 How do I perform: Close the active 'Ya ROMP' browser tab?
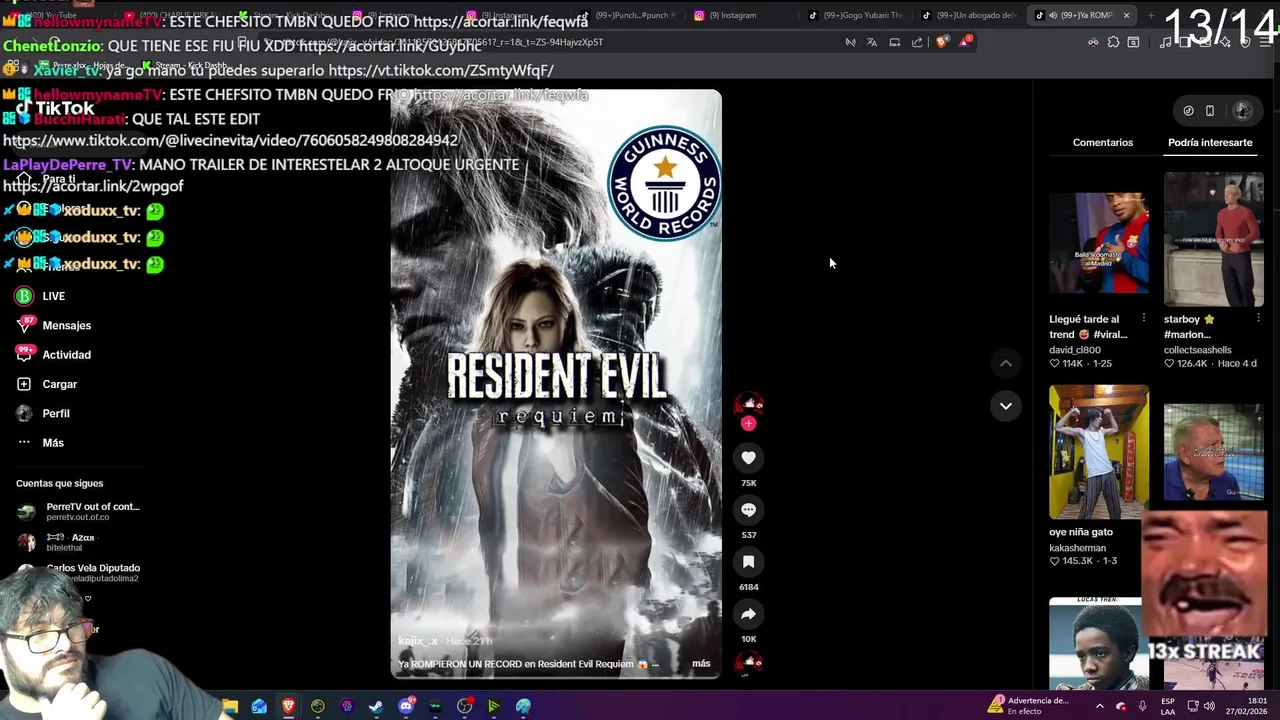click(x=1126, y=15)
